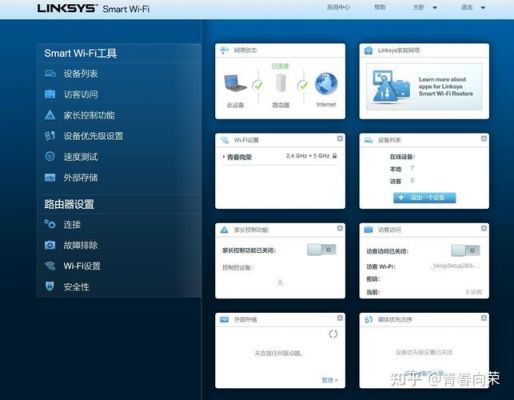Open 家长控制功能 in the sidebar

(89, 115)
